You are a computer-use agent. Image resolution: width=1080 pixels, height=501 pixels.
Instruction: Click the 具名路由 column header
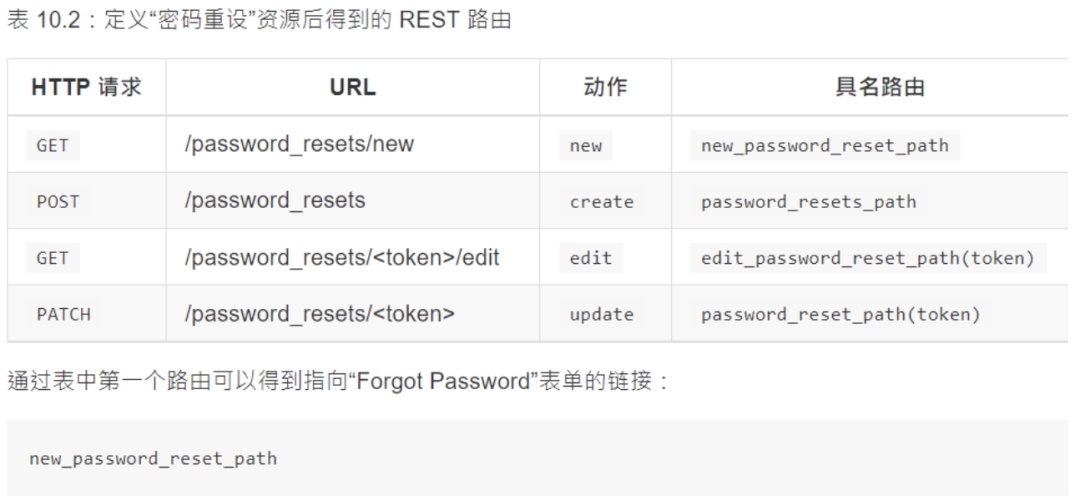point(880,87)
